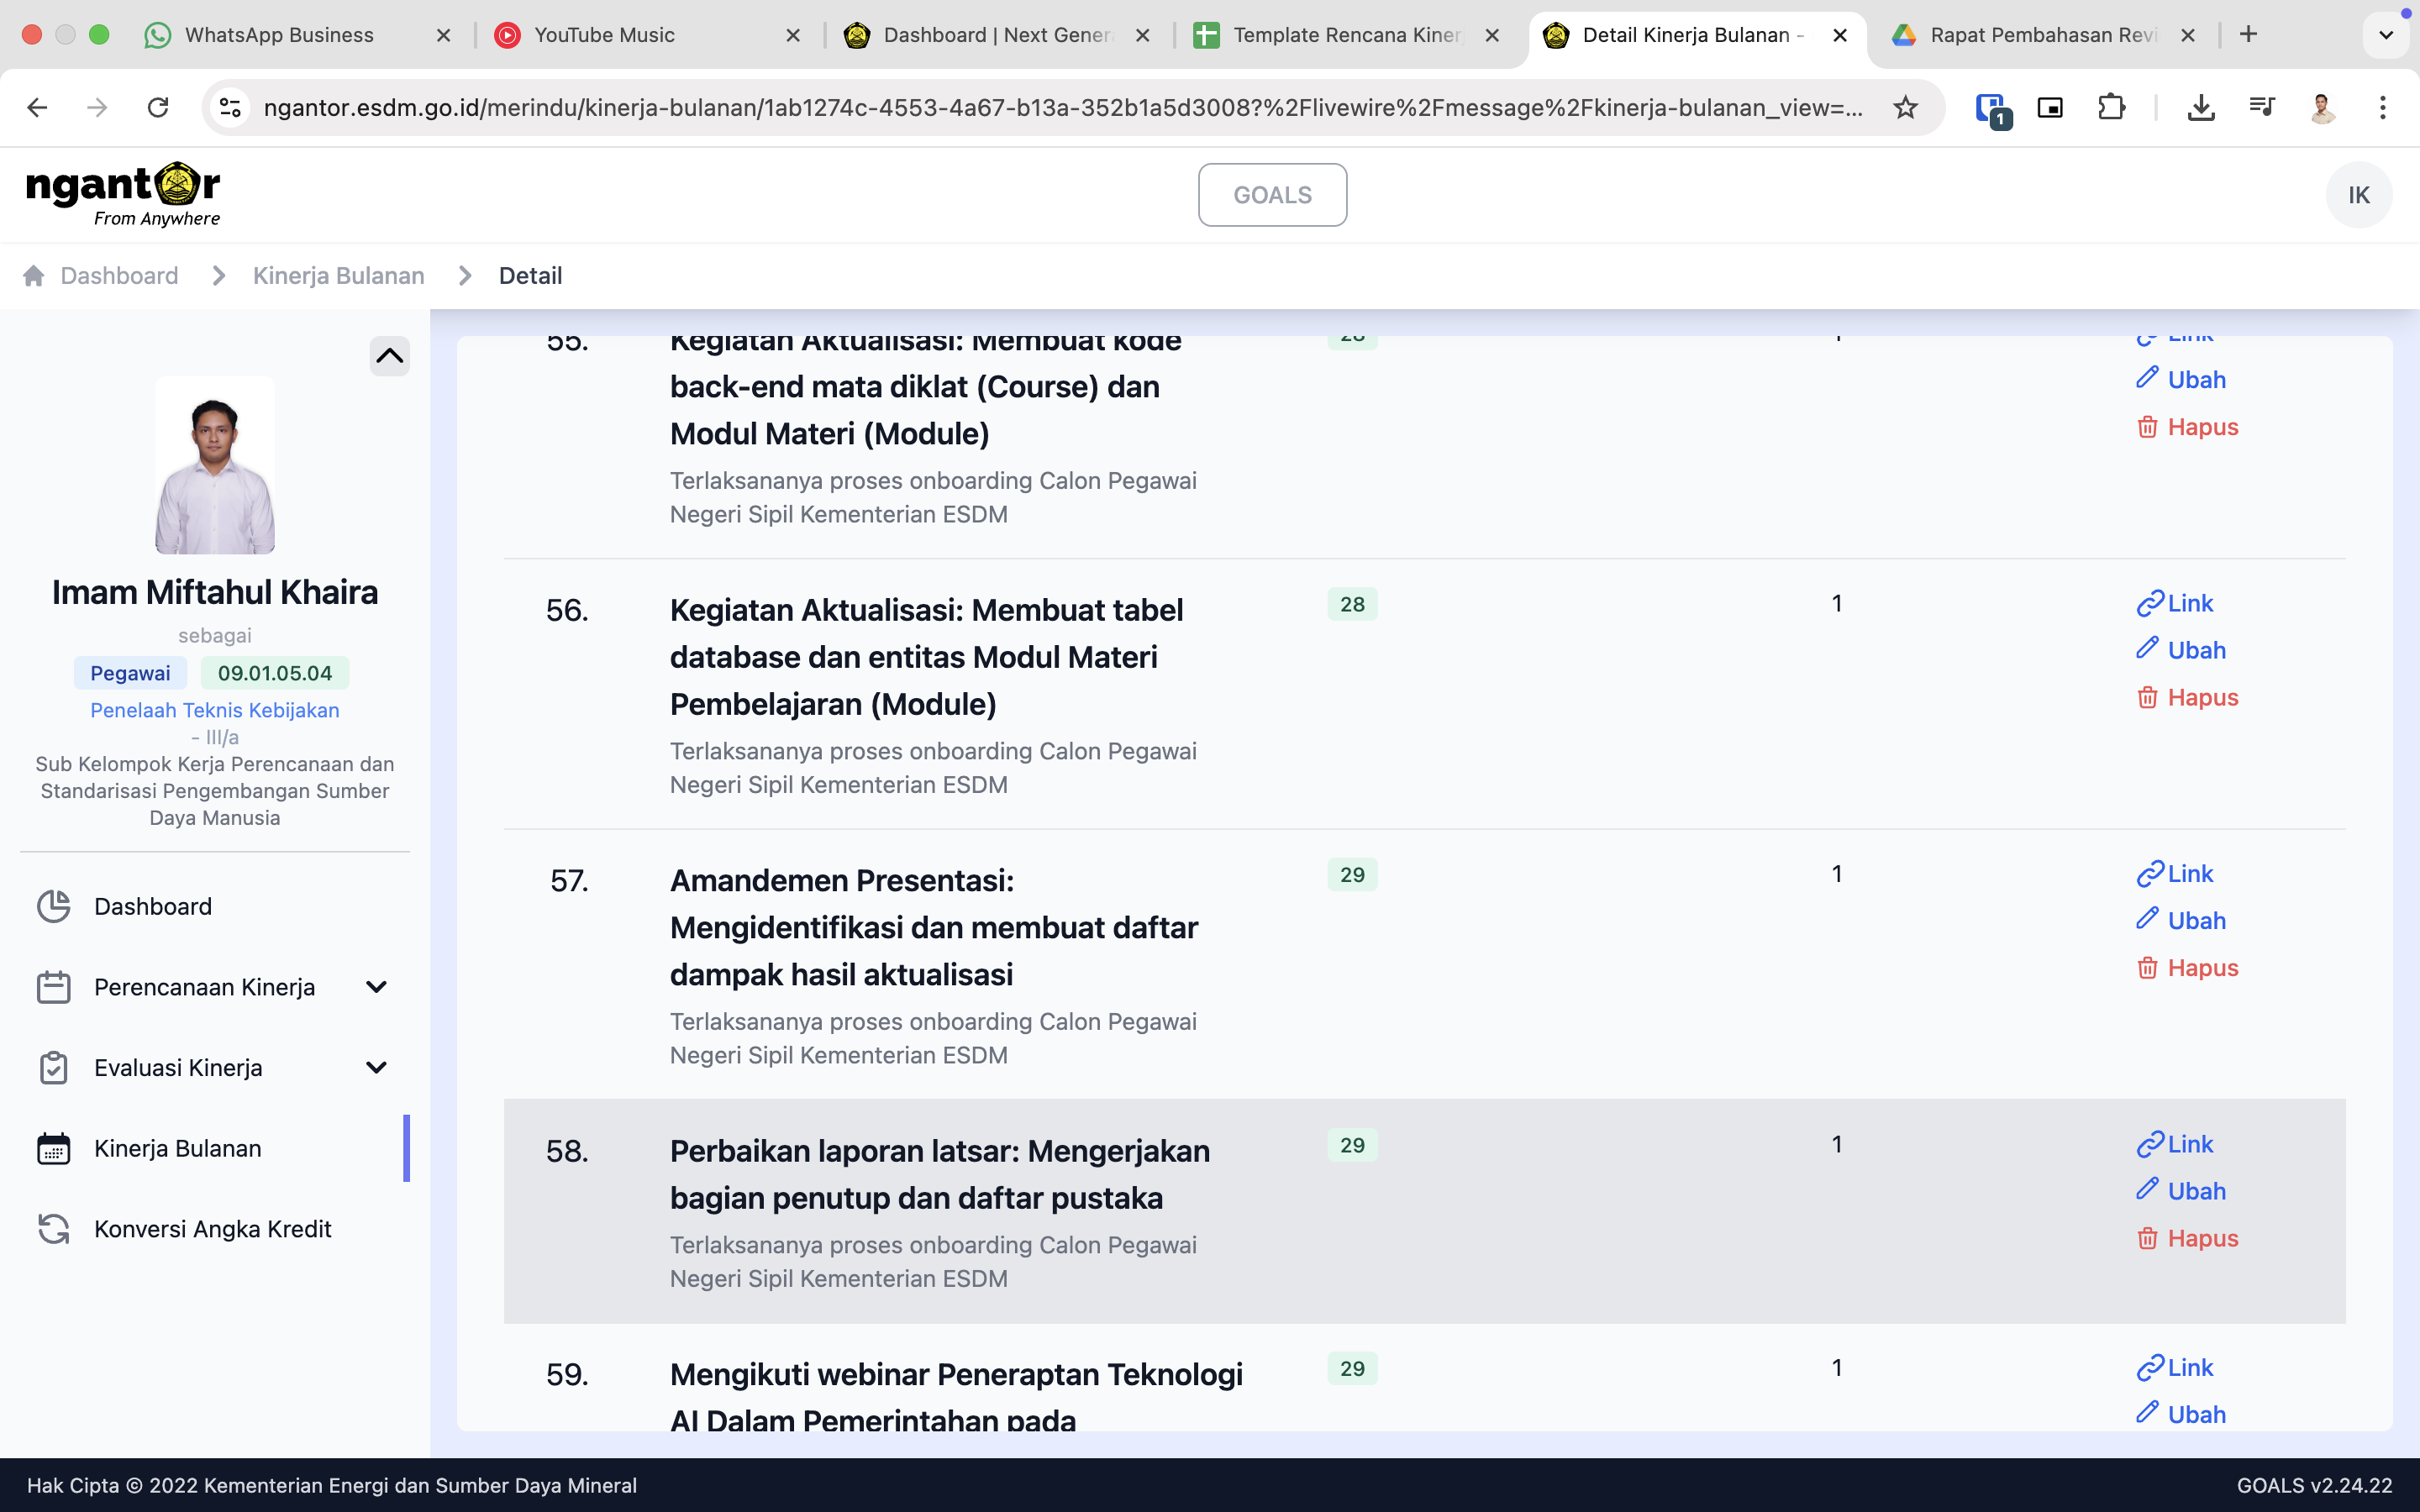Open the tab list dropdown arrow
2420x1512 pixels.
(2385, 35)
